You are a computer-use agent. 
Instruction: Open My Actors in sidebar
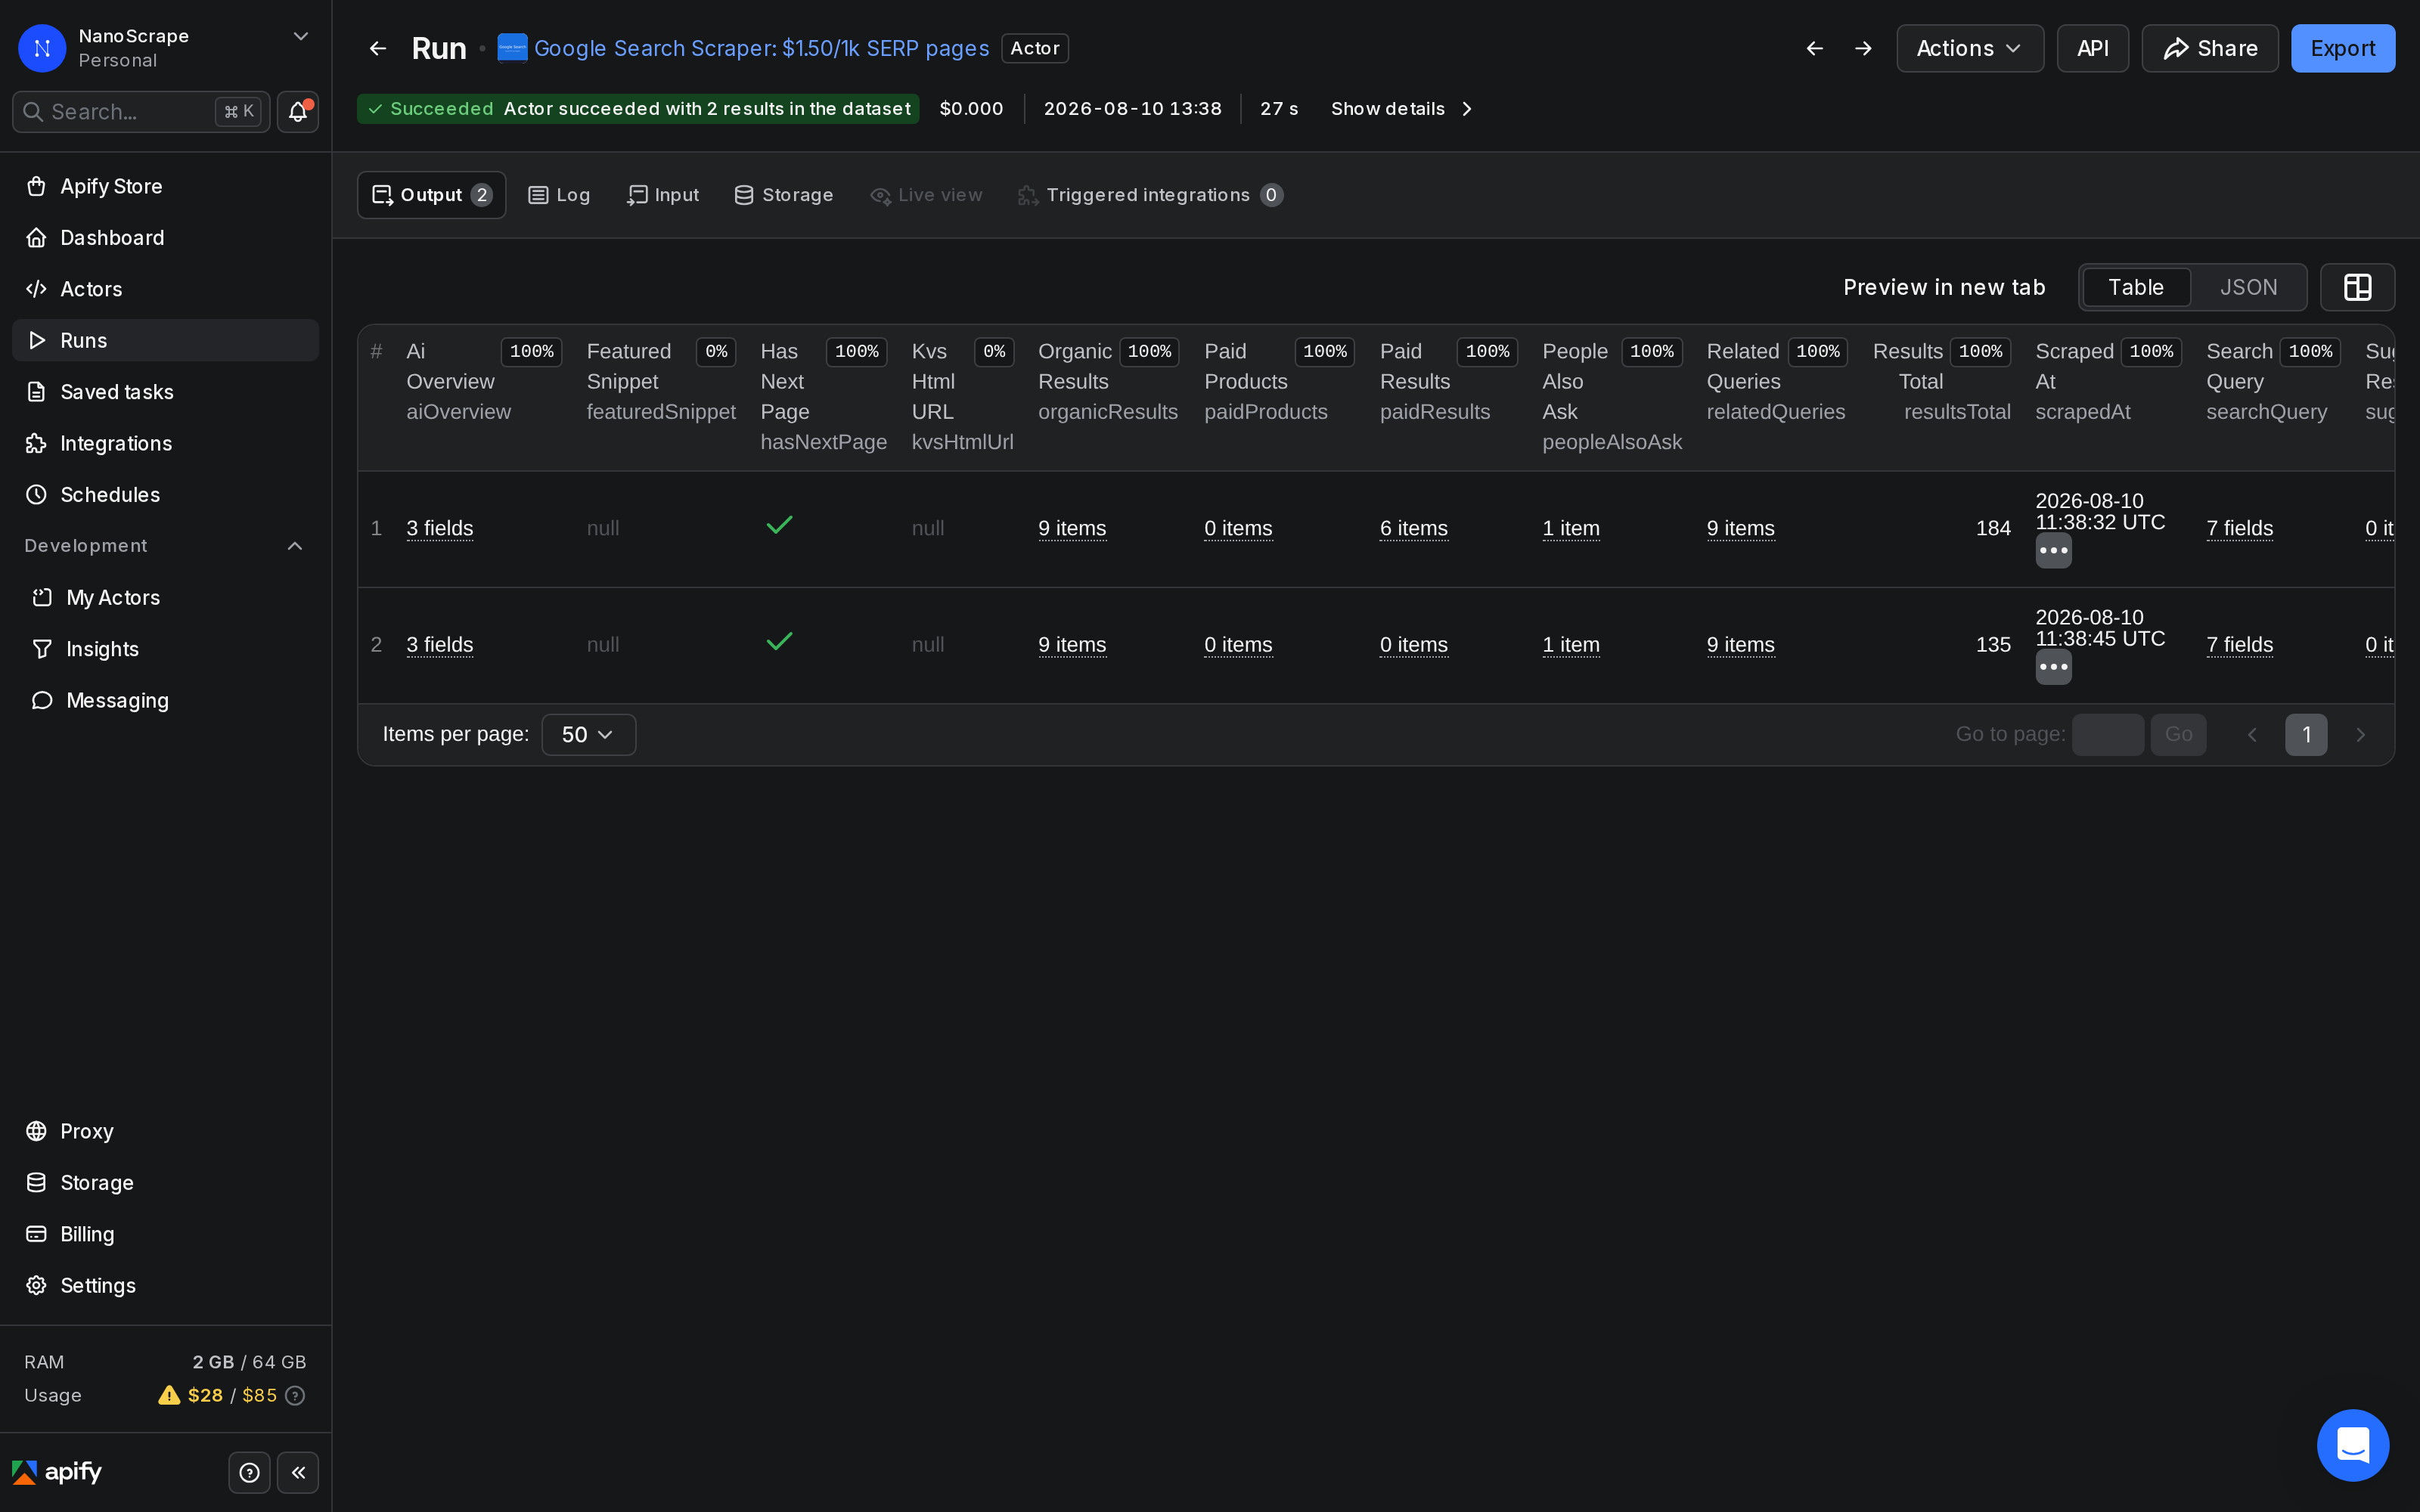[165, 597]
